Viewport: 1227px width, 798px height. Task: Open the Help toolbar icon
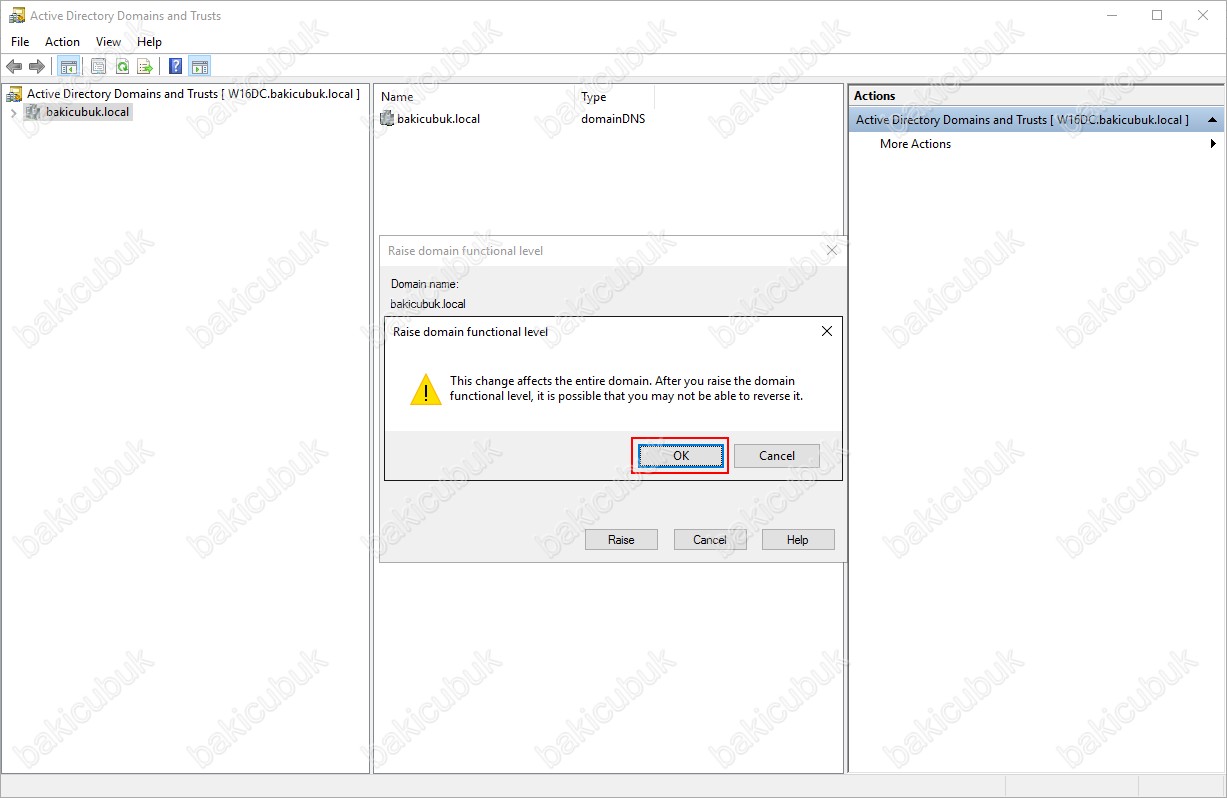click(176, 67)
